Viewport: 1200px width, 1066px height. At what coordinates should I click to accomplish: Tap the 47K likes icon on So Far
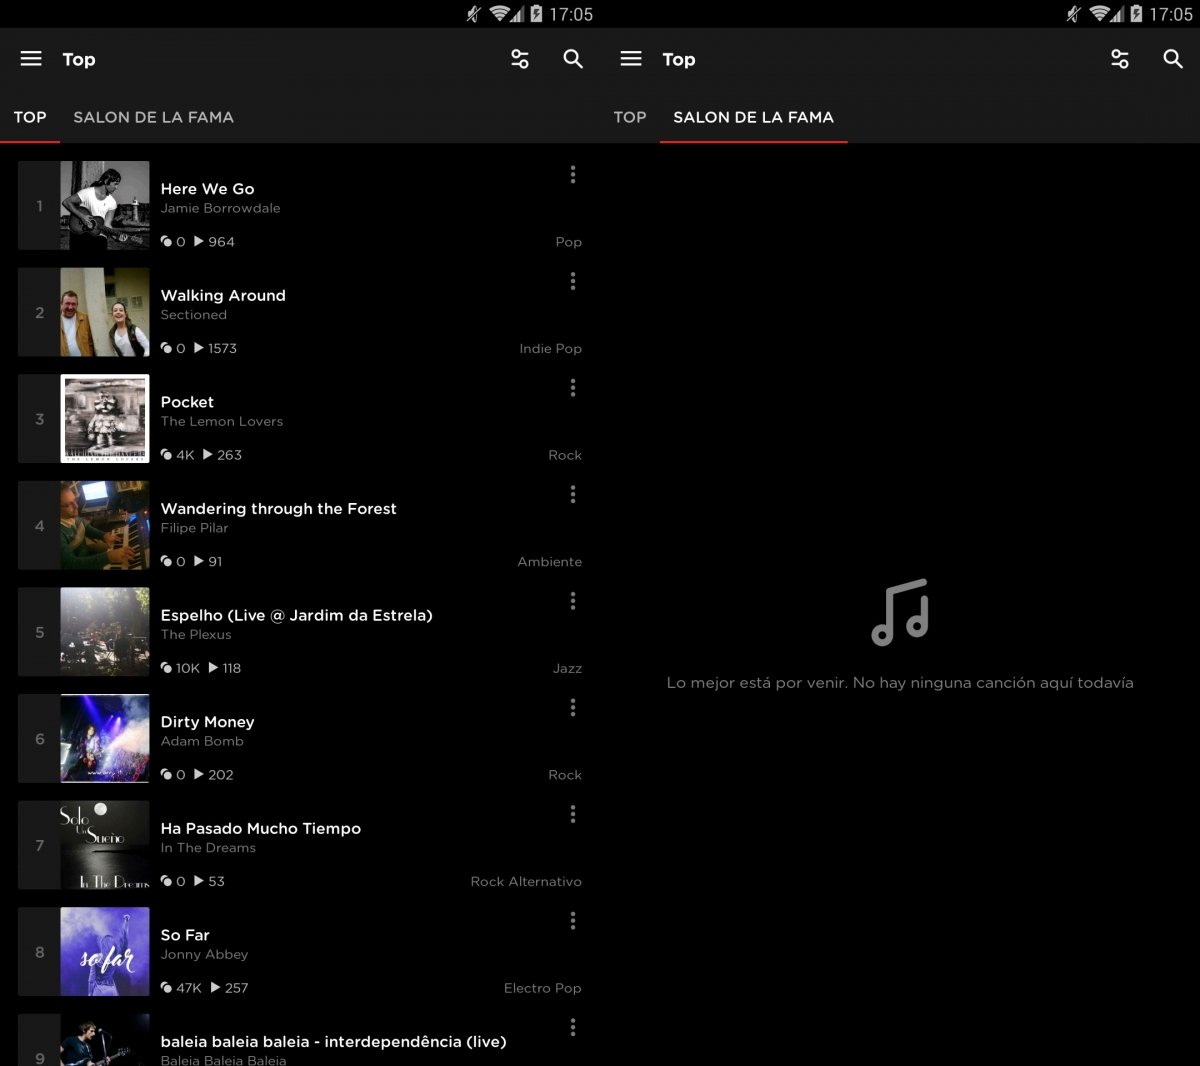(x=167, y=988)
